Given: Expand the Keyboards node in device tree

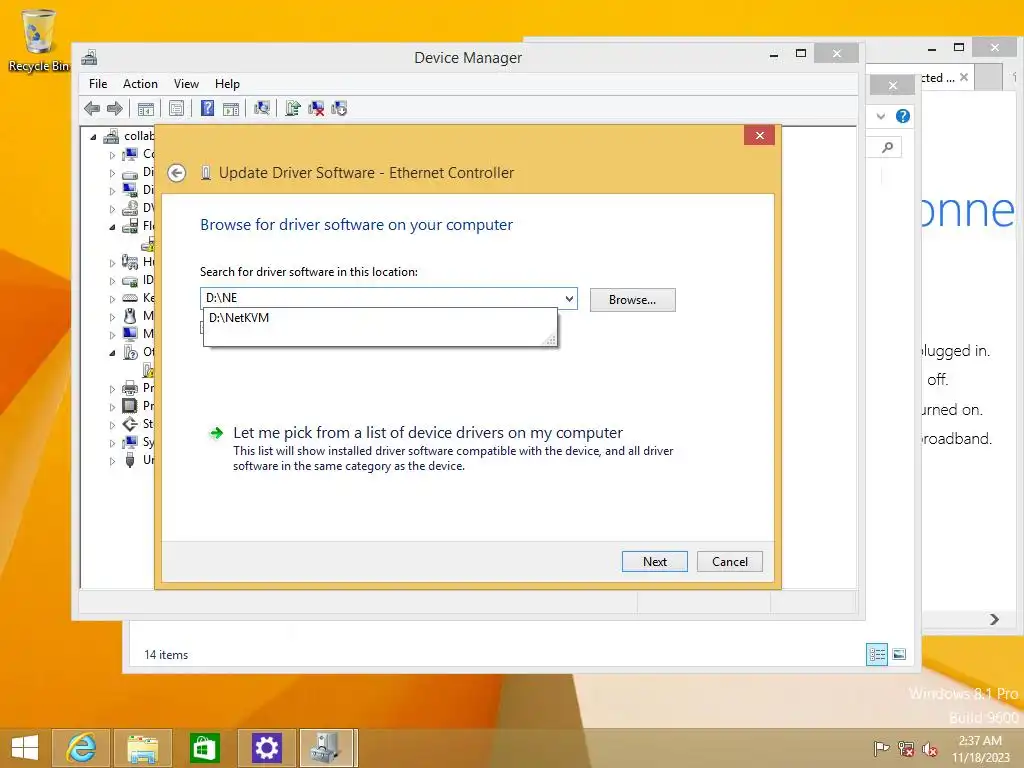Looking at the screenshot, I should coord(112,299).
